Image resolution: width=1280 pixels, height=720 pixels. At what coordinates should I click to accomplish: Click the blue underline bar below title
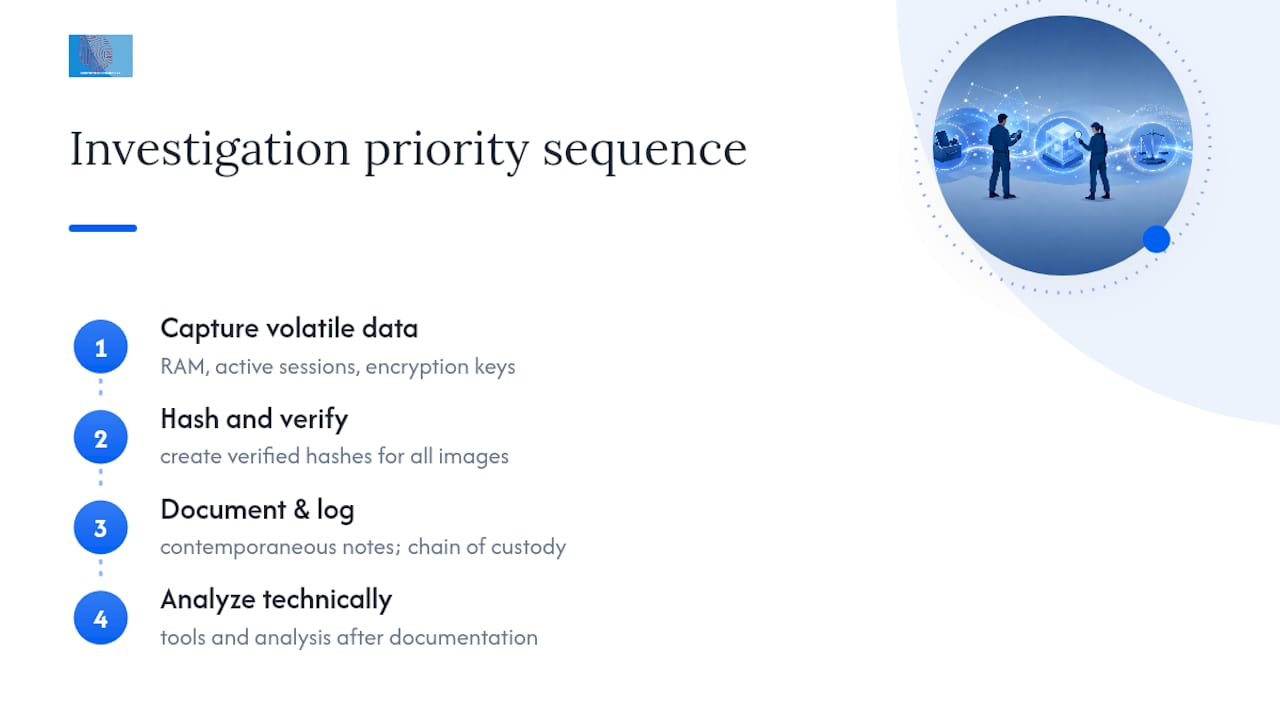102,228
